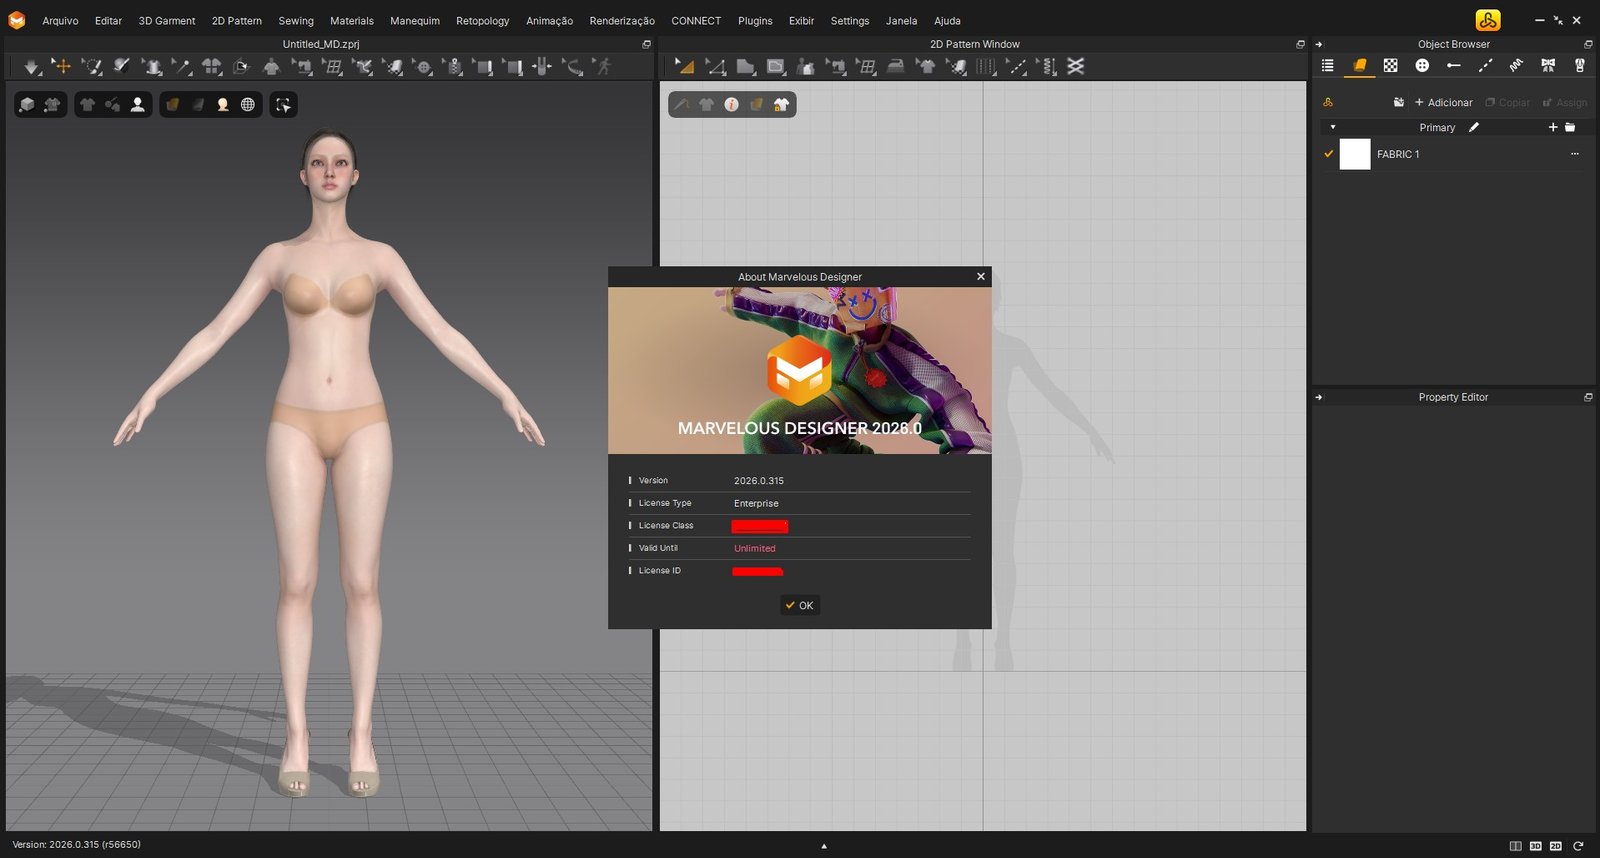
Task: Open the Fabric tab in Object Browser
Action: pyautogui.click(x=1359, y=65)
